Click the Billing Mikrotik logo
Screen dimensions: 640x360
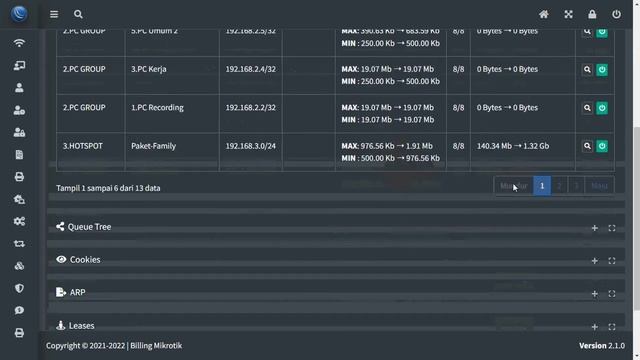click(19, 14)
